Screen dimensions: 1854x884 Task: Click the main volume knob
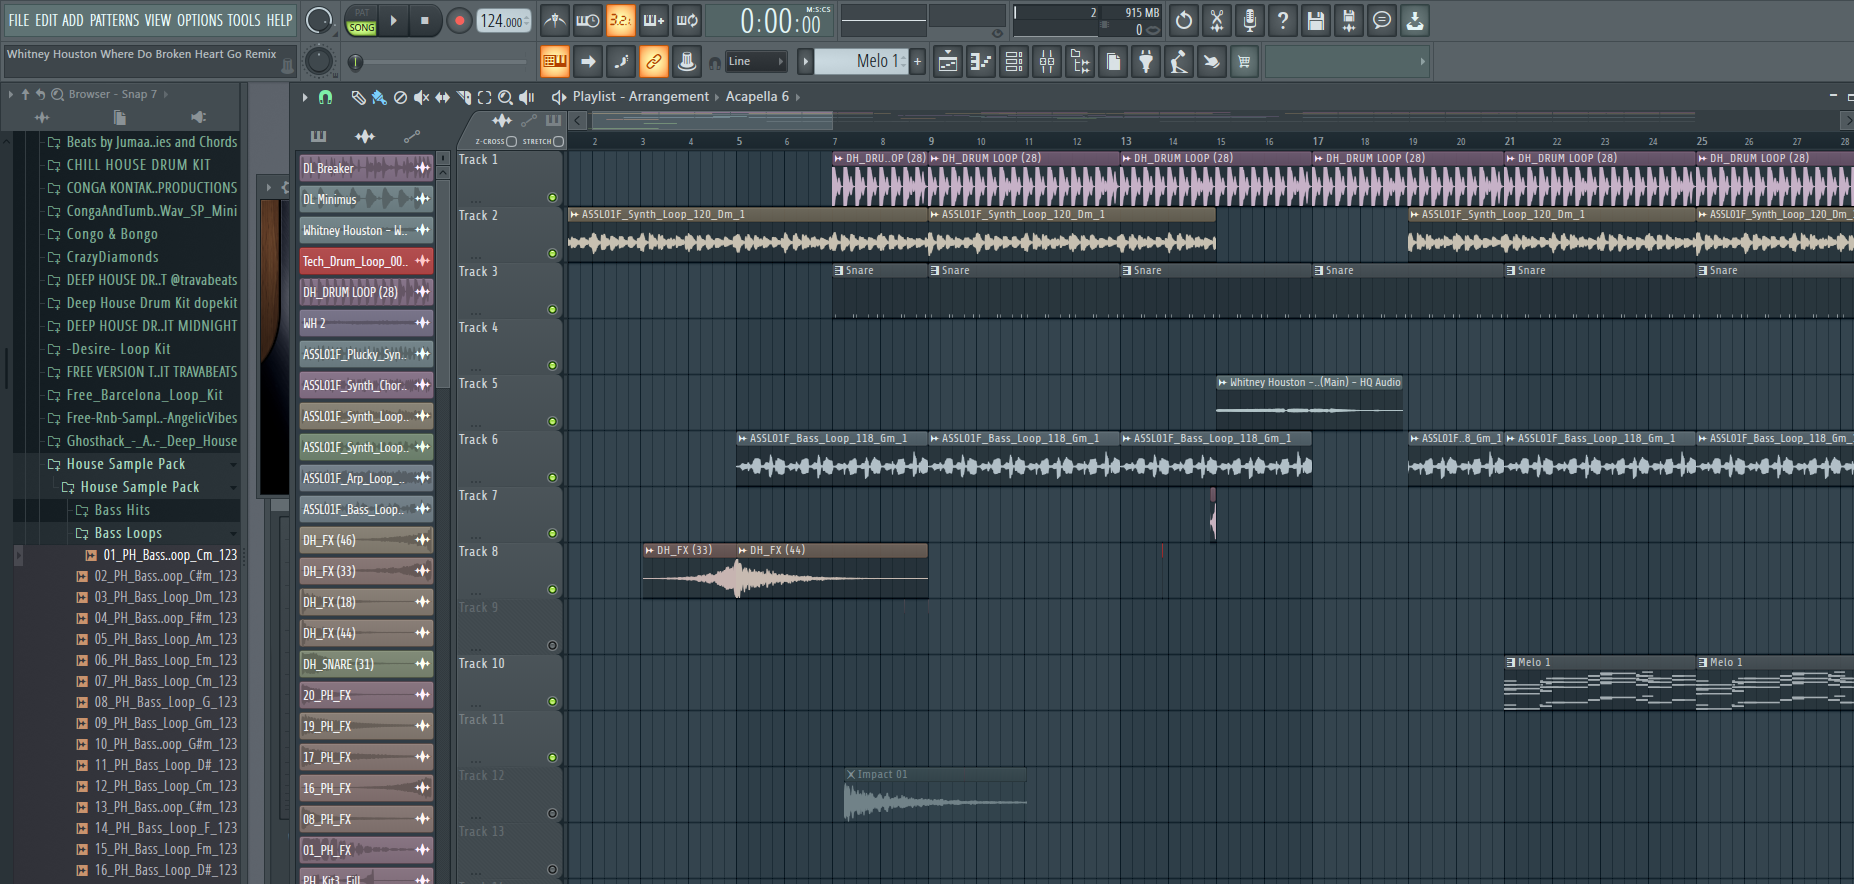point(319,20)
